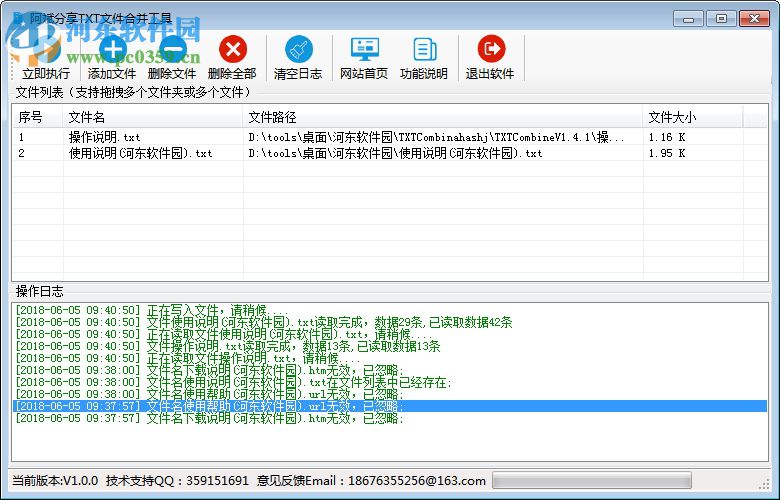Sort by the 序号 column header
The height and width of the screenshot is (500, 780).
tap(37, 117)
